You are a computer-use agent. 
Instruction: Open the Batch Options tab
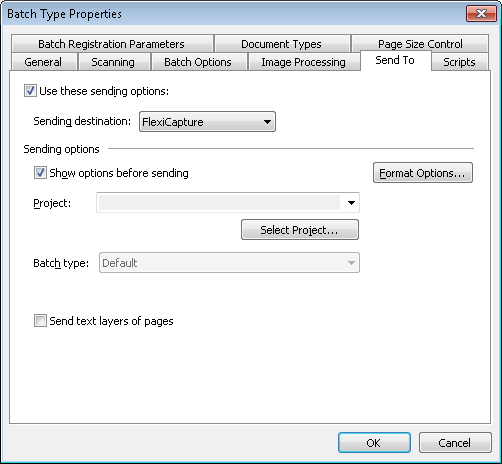point(198,62)
